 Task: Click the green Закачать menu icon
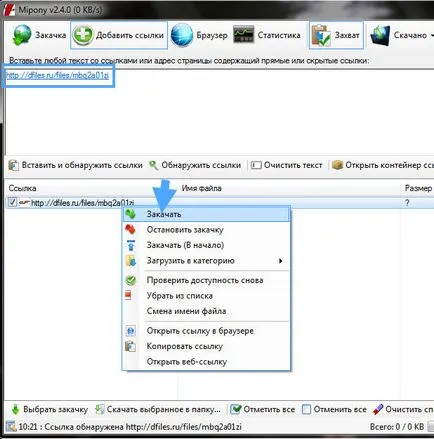[131, 214]
